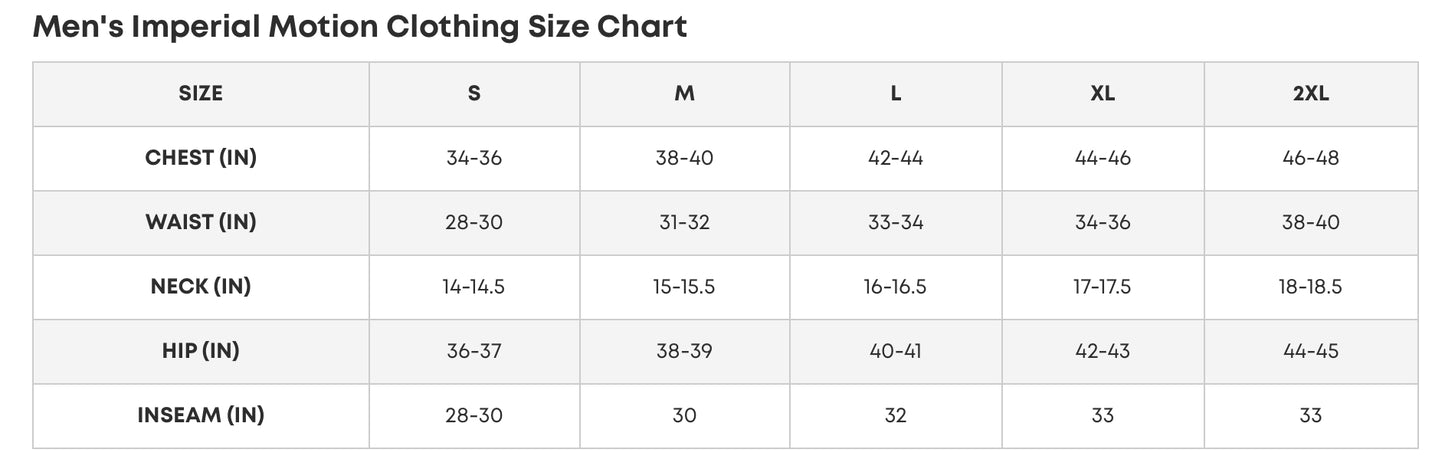
Task: Click the M size column header
Action: 684,94
